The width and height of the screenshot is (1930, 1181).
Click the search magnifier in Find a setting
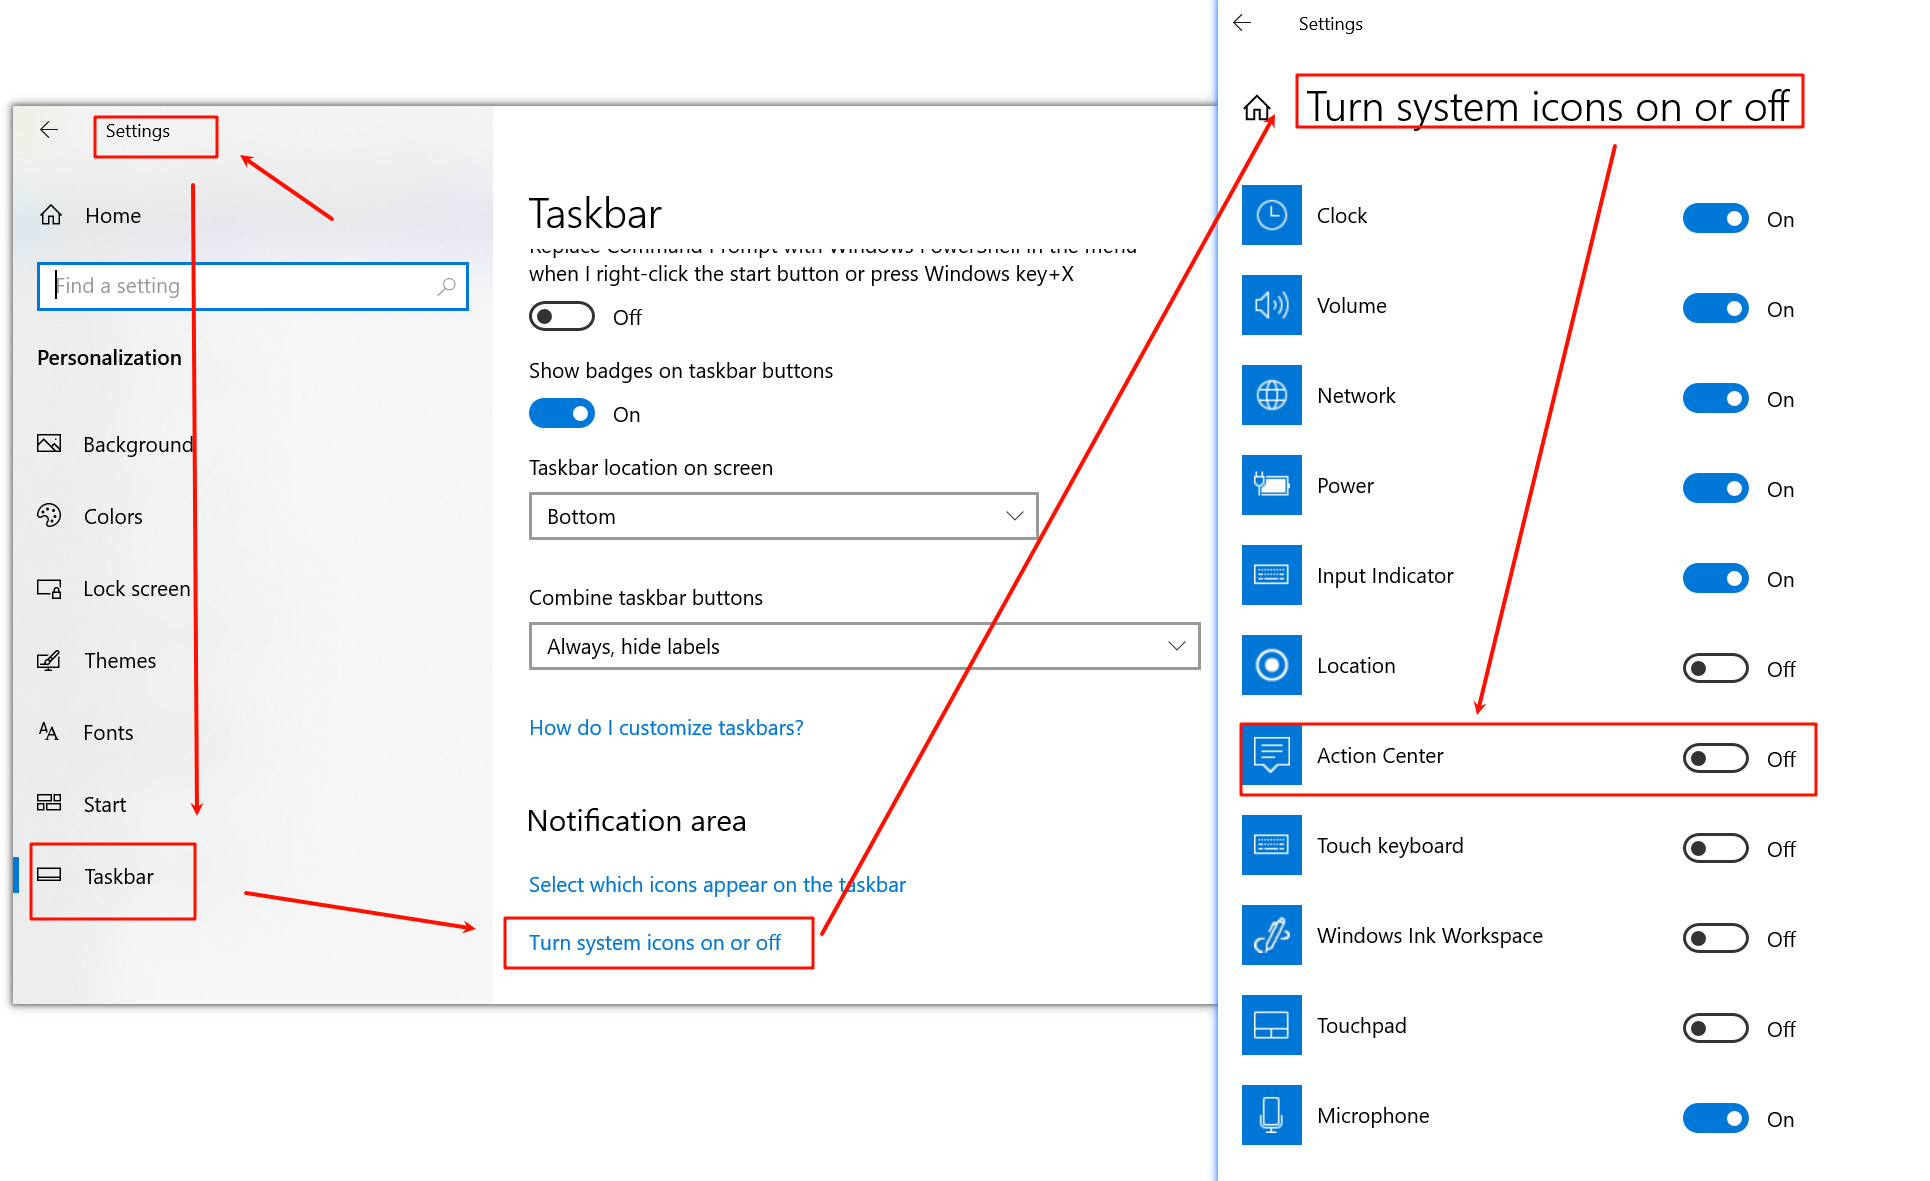446,287
